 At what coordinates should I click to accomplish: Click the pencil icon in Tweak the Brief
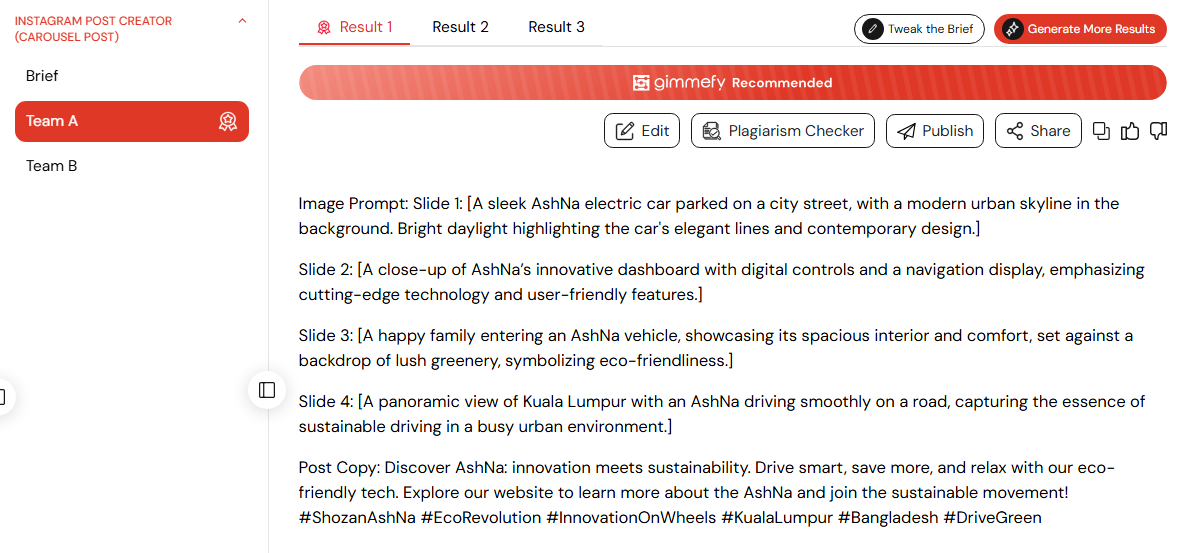[872, 29]
